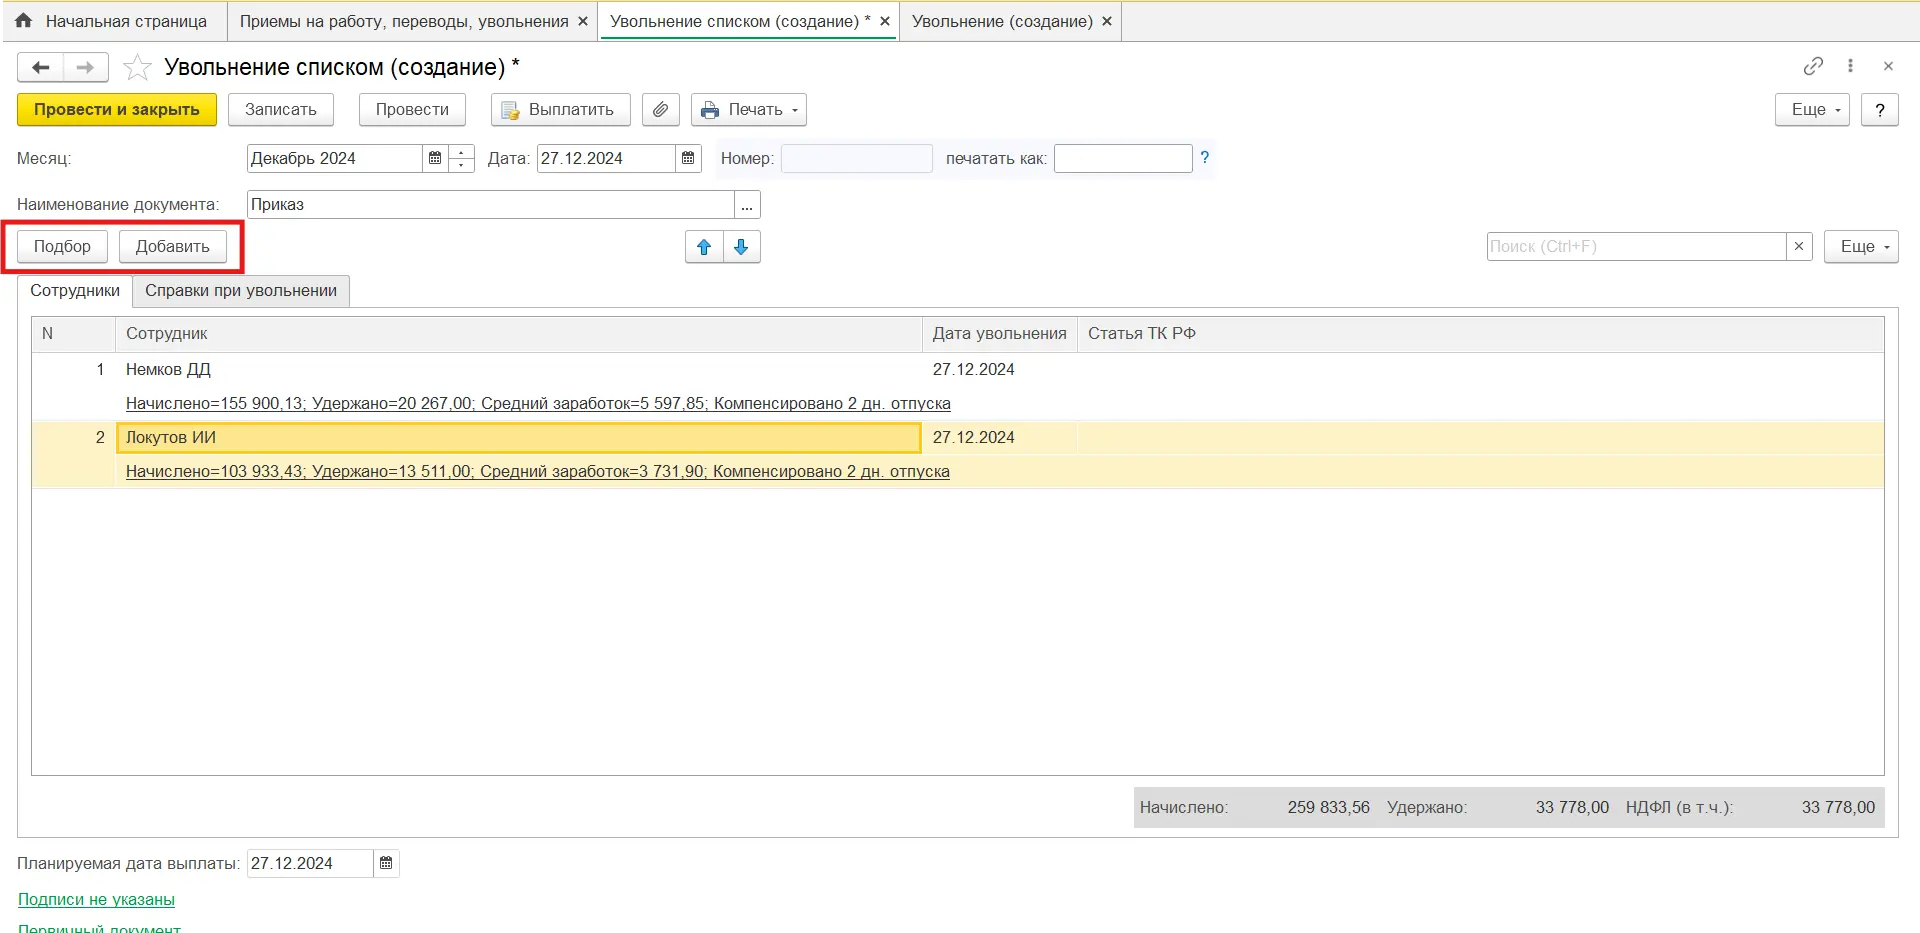Switch to Справки при увольнении tab
Image resolution: width=1920 pixels, height=933 pixels.
tap(241, 291)
